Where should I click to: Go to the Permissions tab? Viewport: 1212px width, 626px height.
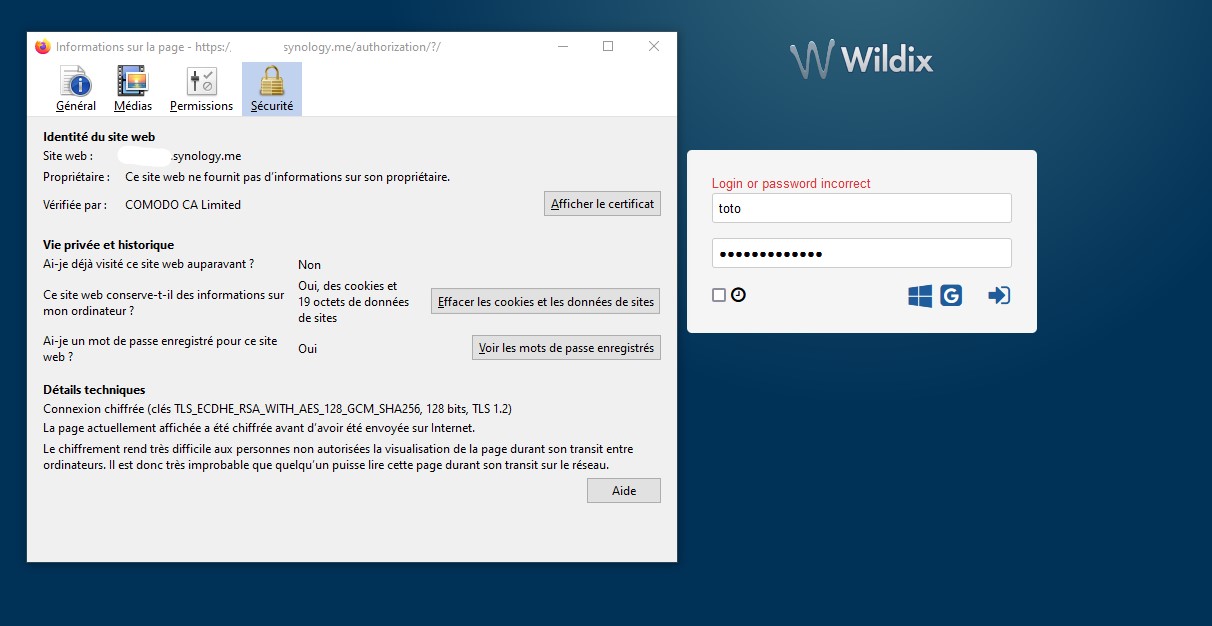click(x=201, y=89)
